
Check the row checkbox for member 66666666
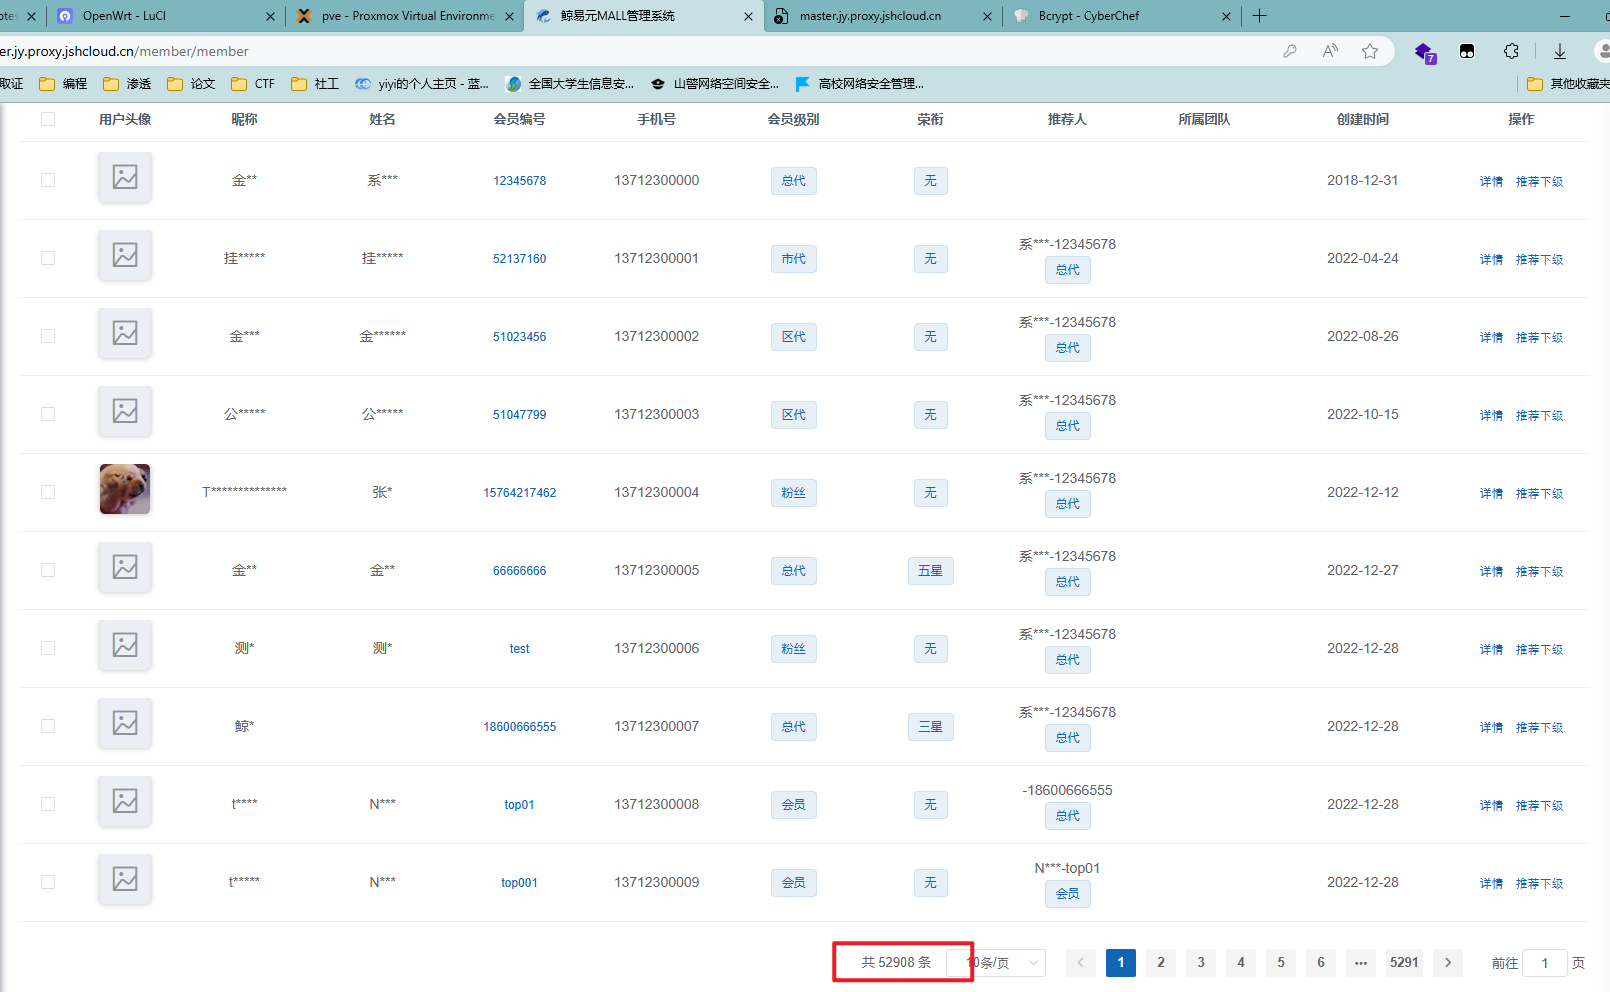pyautogui.click(x=48, y=570)
